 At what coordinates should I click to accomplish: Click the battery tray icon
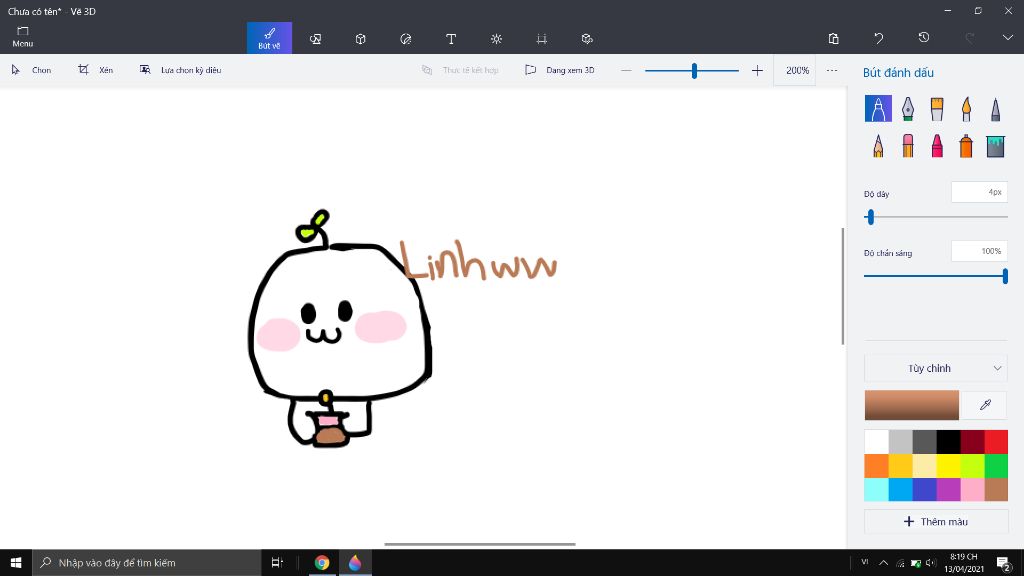(x=916, y=563)
